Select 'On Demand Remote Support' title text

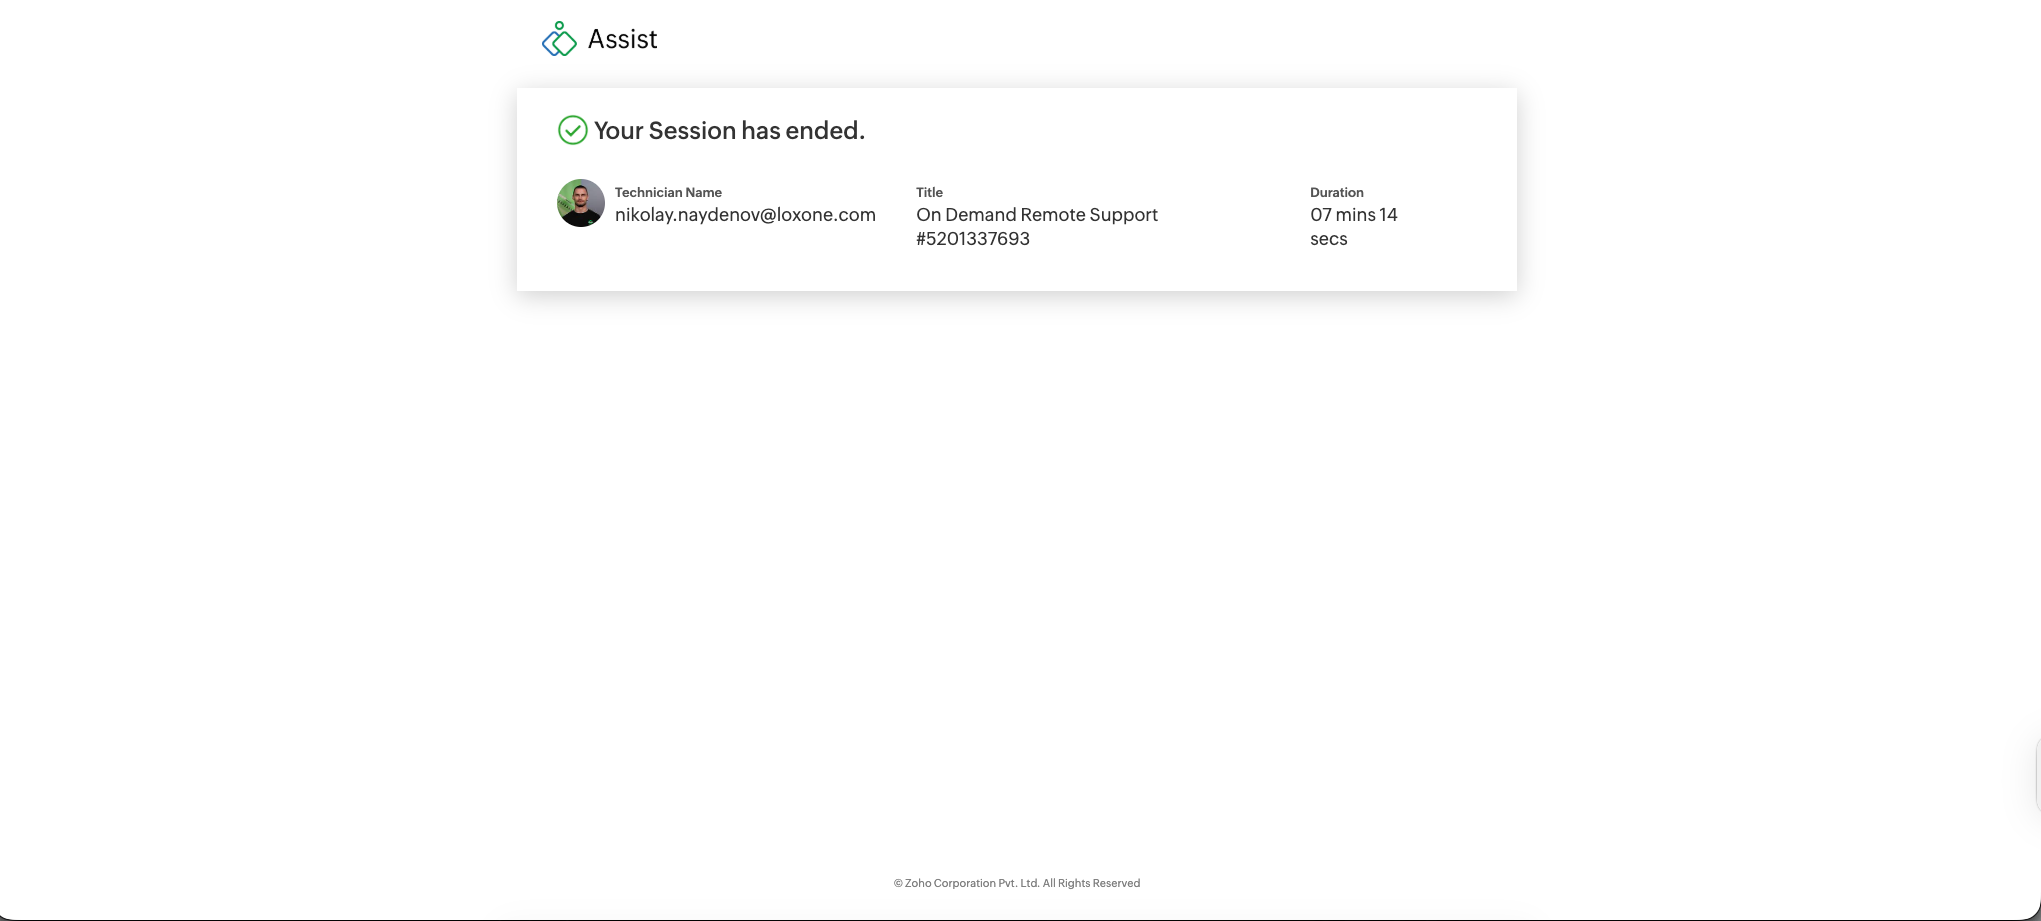pyautogui.click(x=1036, y=215)
